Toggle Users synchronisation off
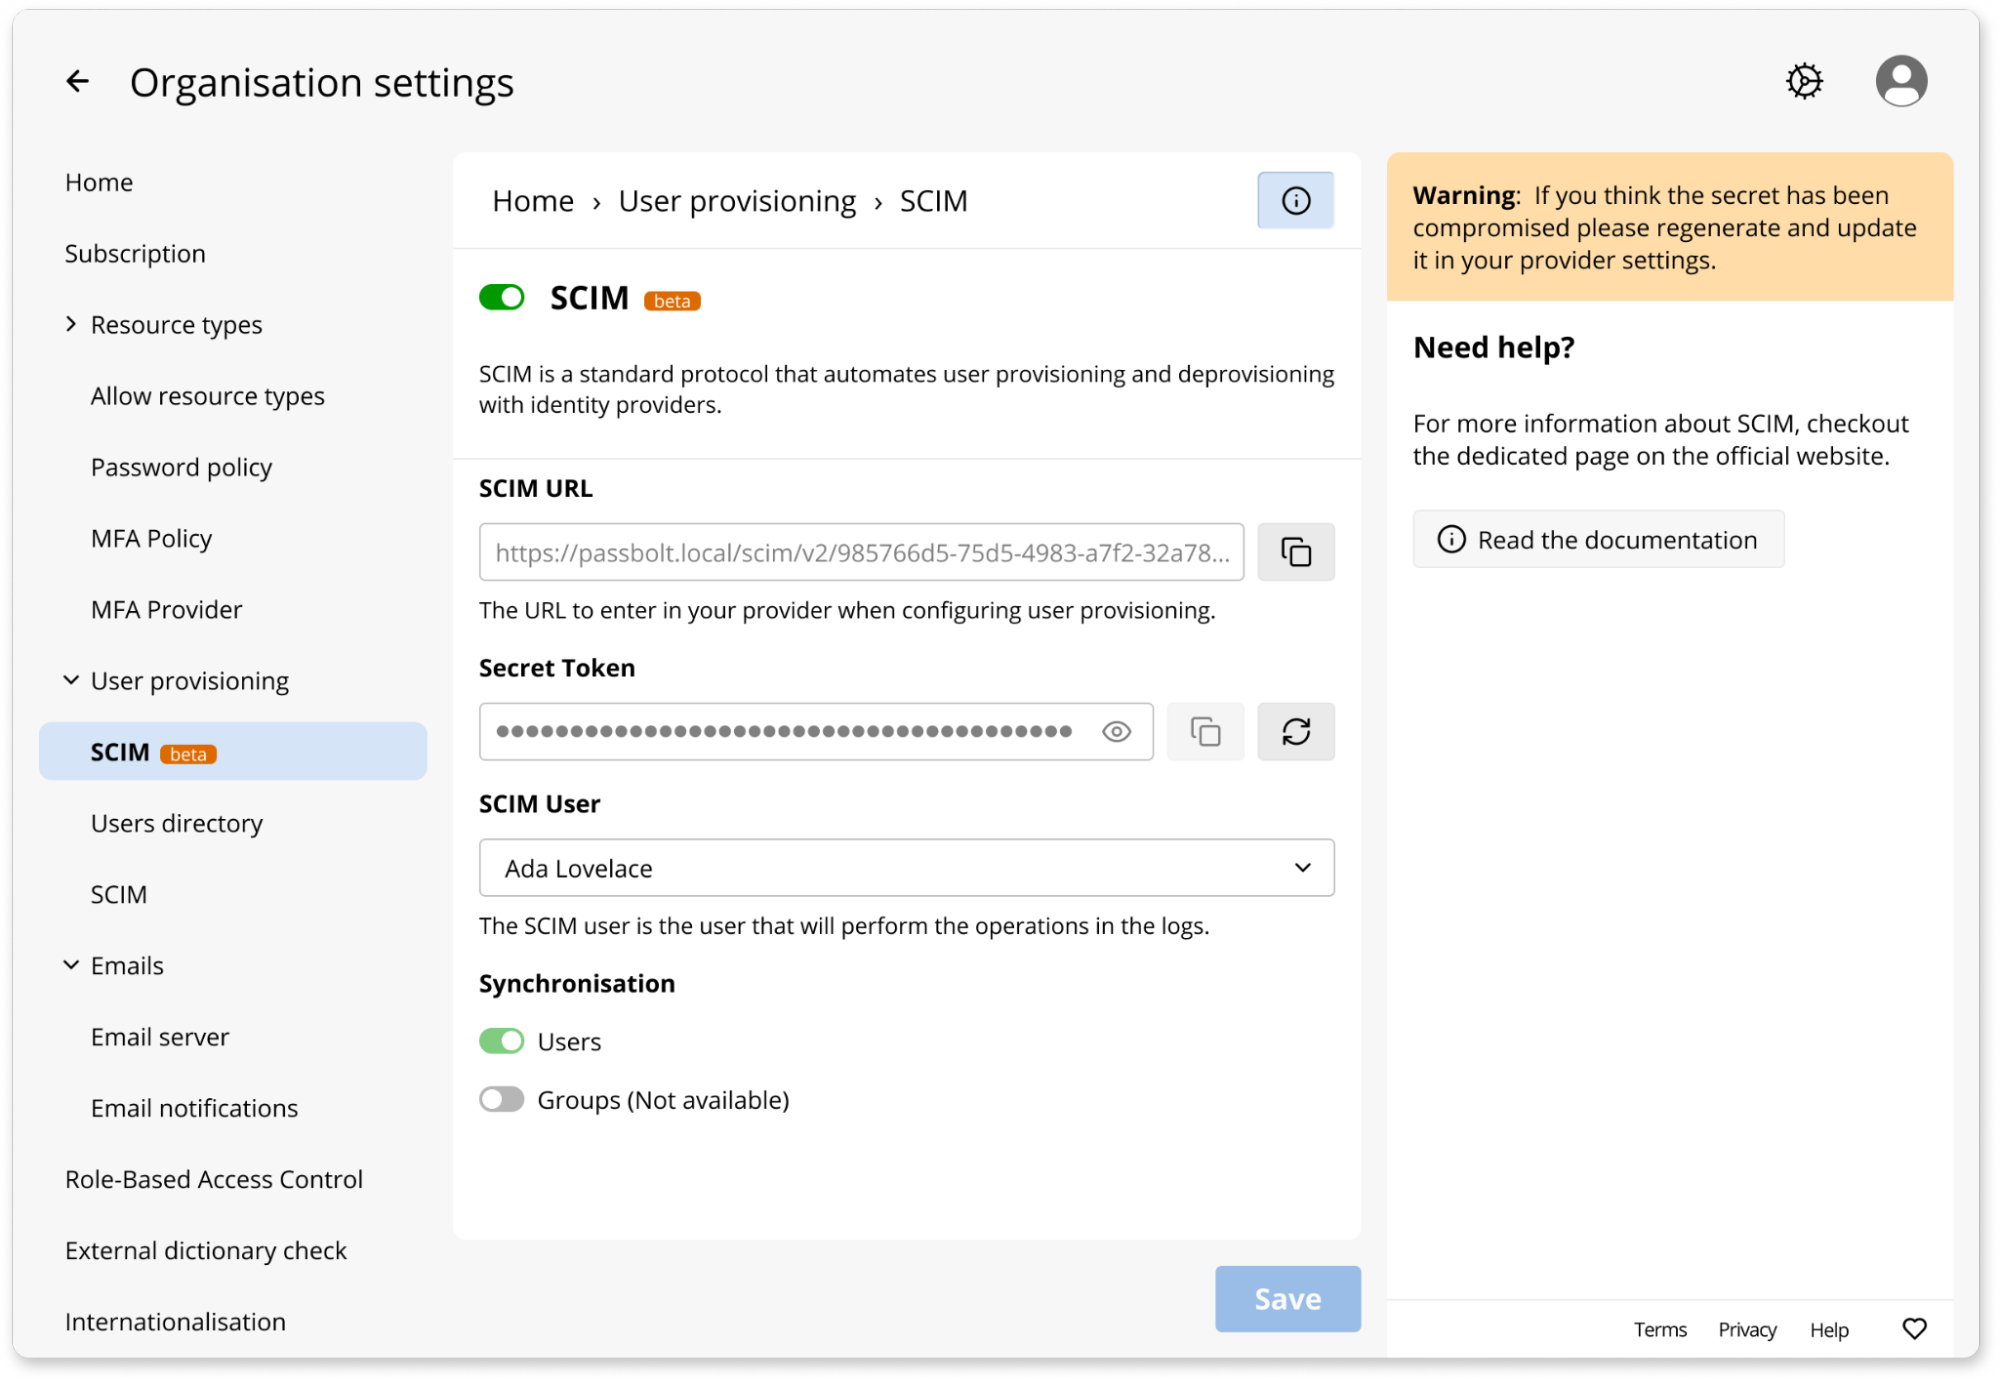1999x1382 pixels. click(x=502, y=1041)
